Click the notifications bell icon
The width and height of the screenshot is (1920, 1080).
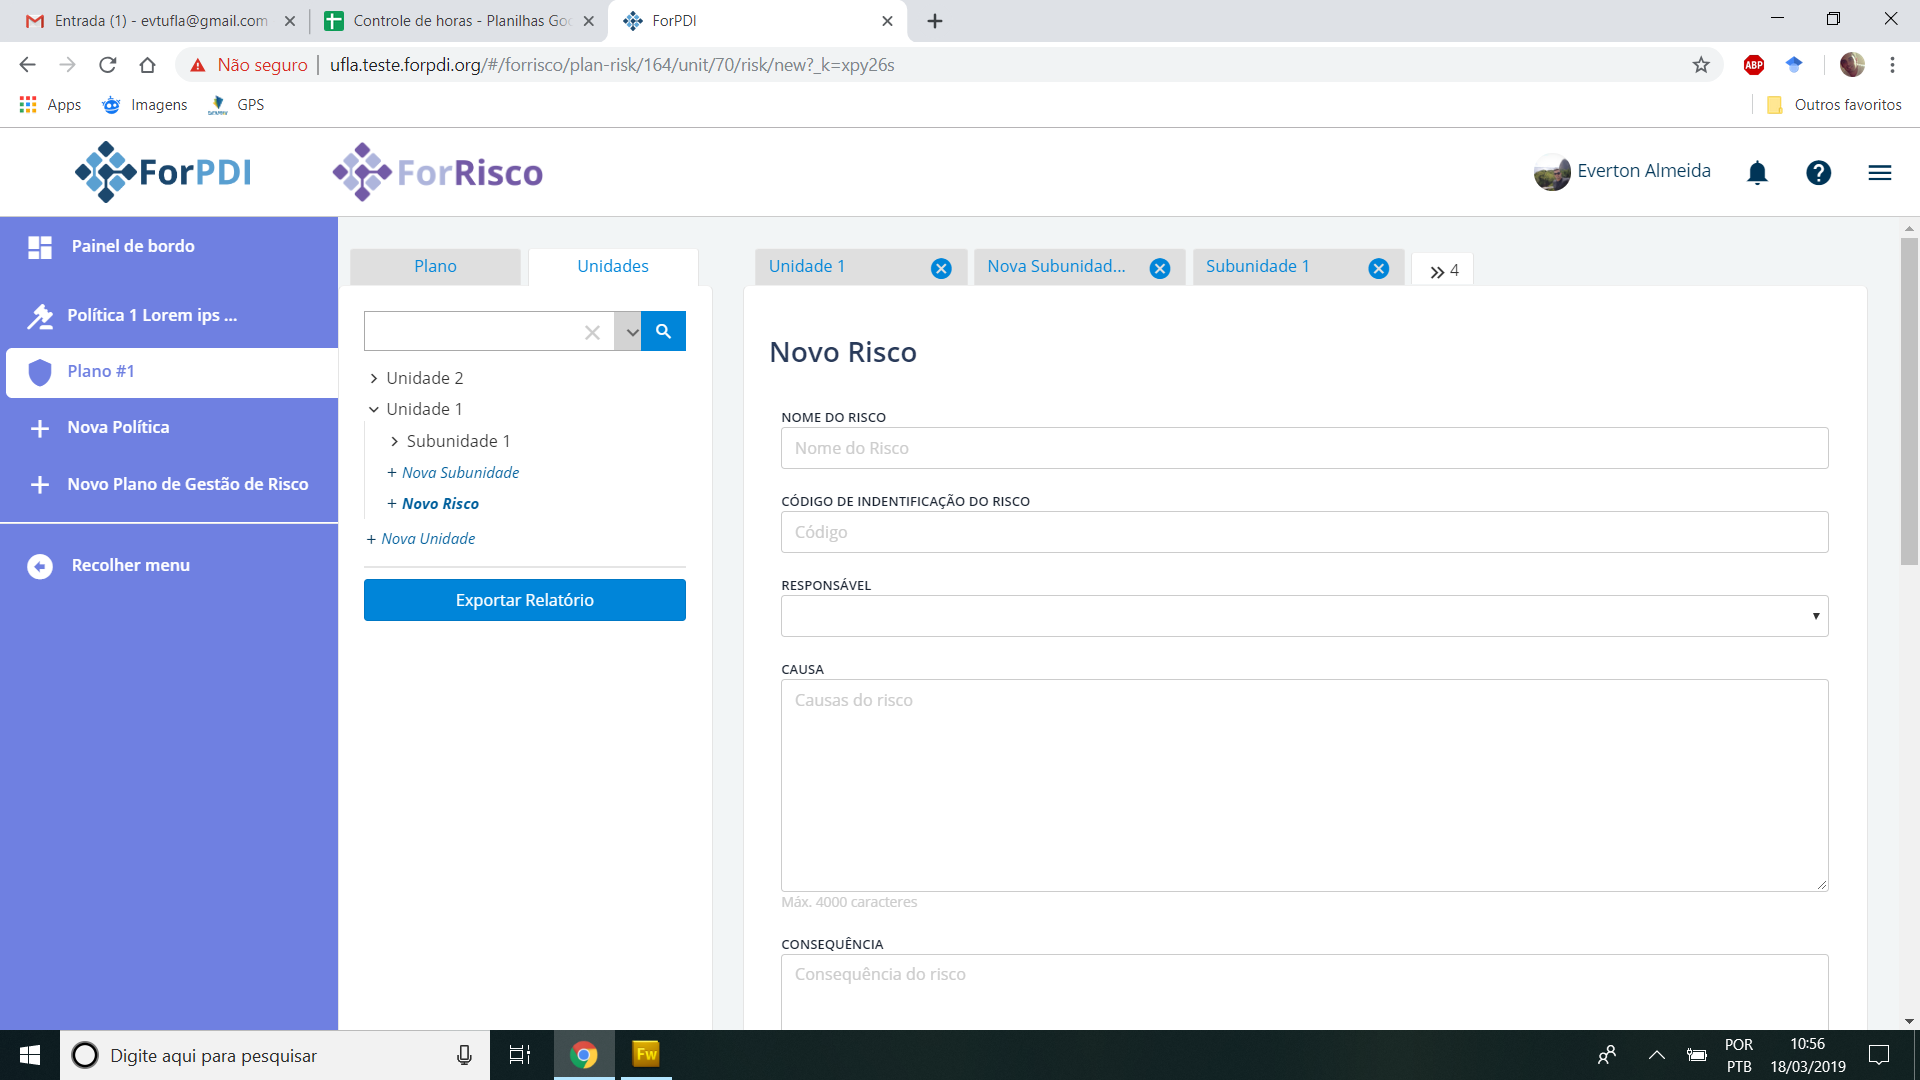point(1757,173)
